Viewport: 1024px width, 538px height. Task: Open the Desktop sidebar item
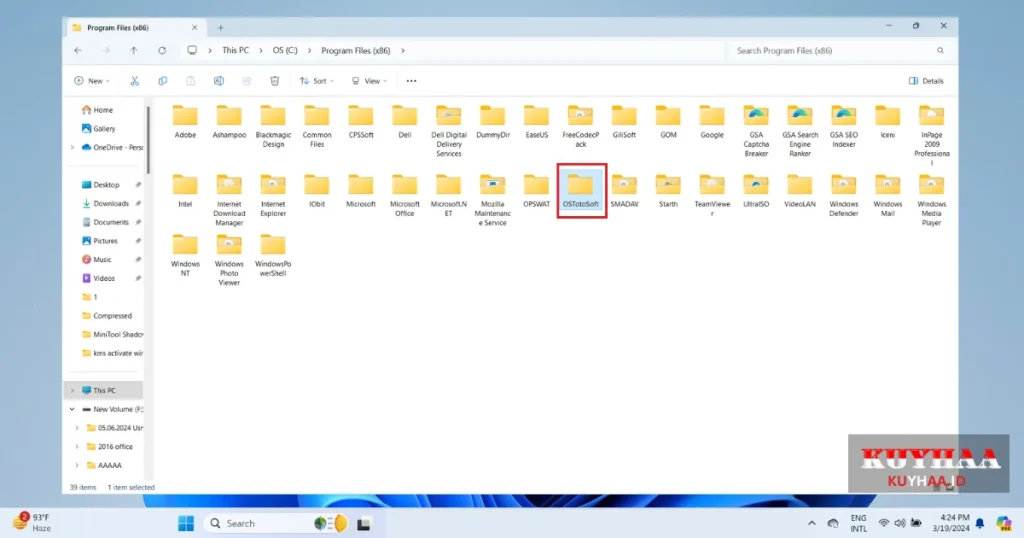click(x=101, y=185)
